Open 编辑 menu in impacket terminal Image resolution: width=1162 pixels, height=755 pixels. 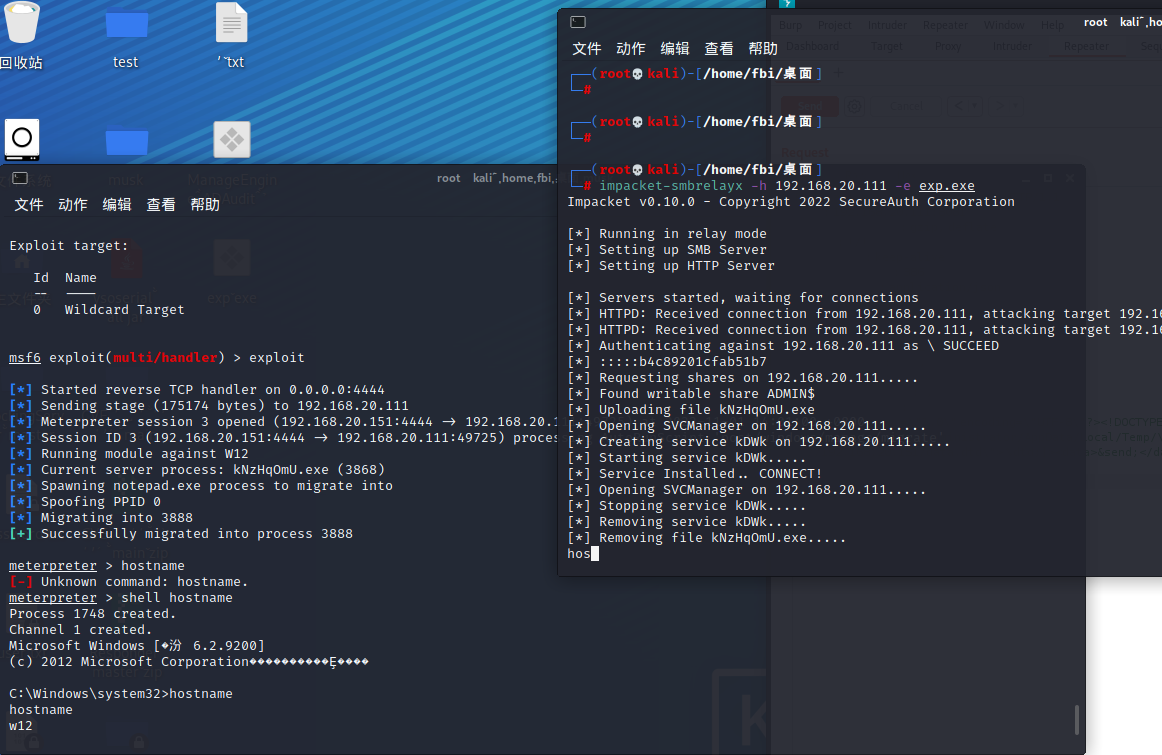click(674, 48)
